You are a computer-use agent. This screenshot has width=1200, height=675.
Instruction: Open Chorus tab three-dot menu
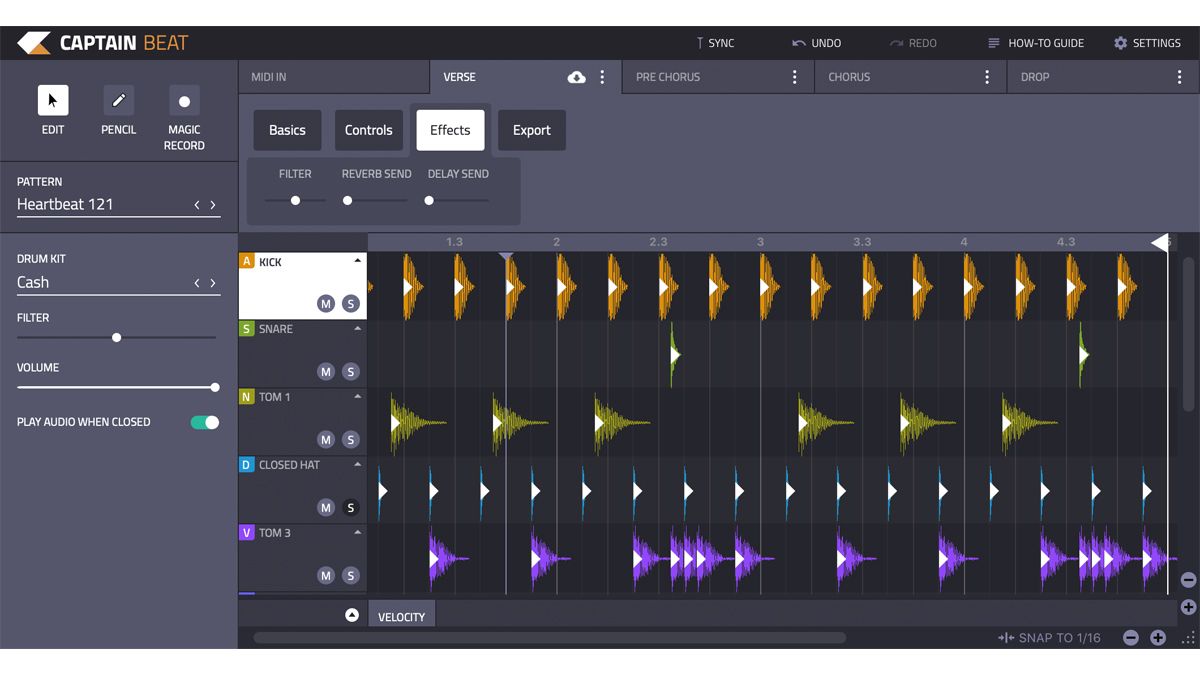pos(987,77)
